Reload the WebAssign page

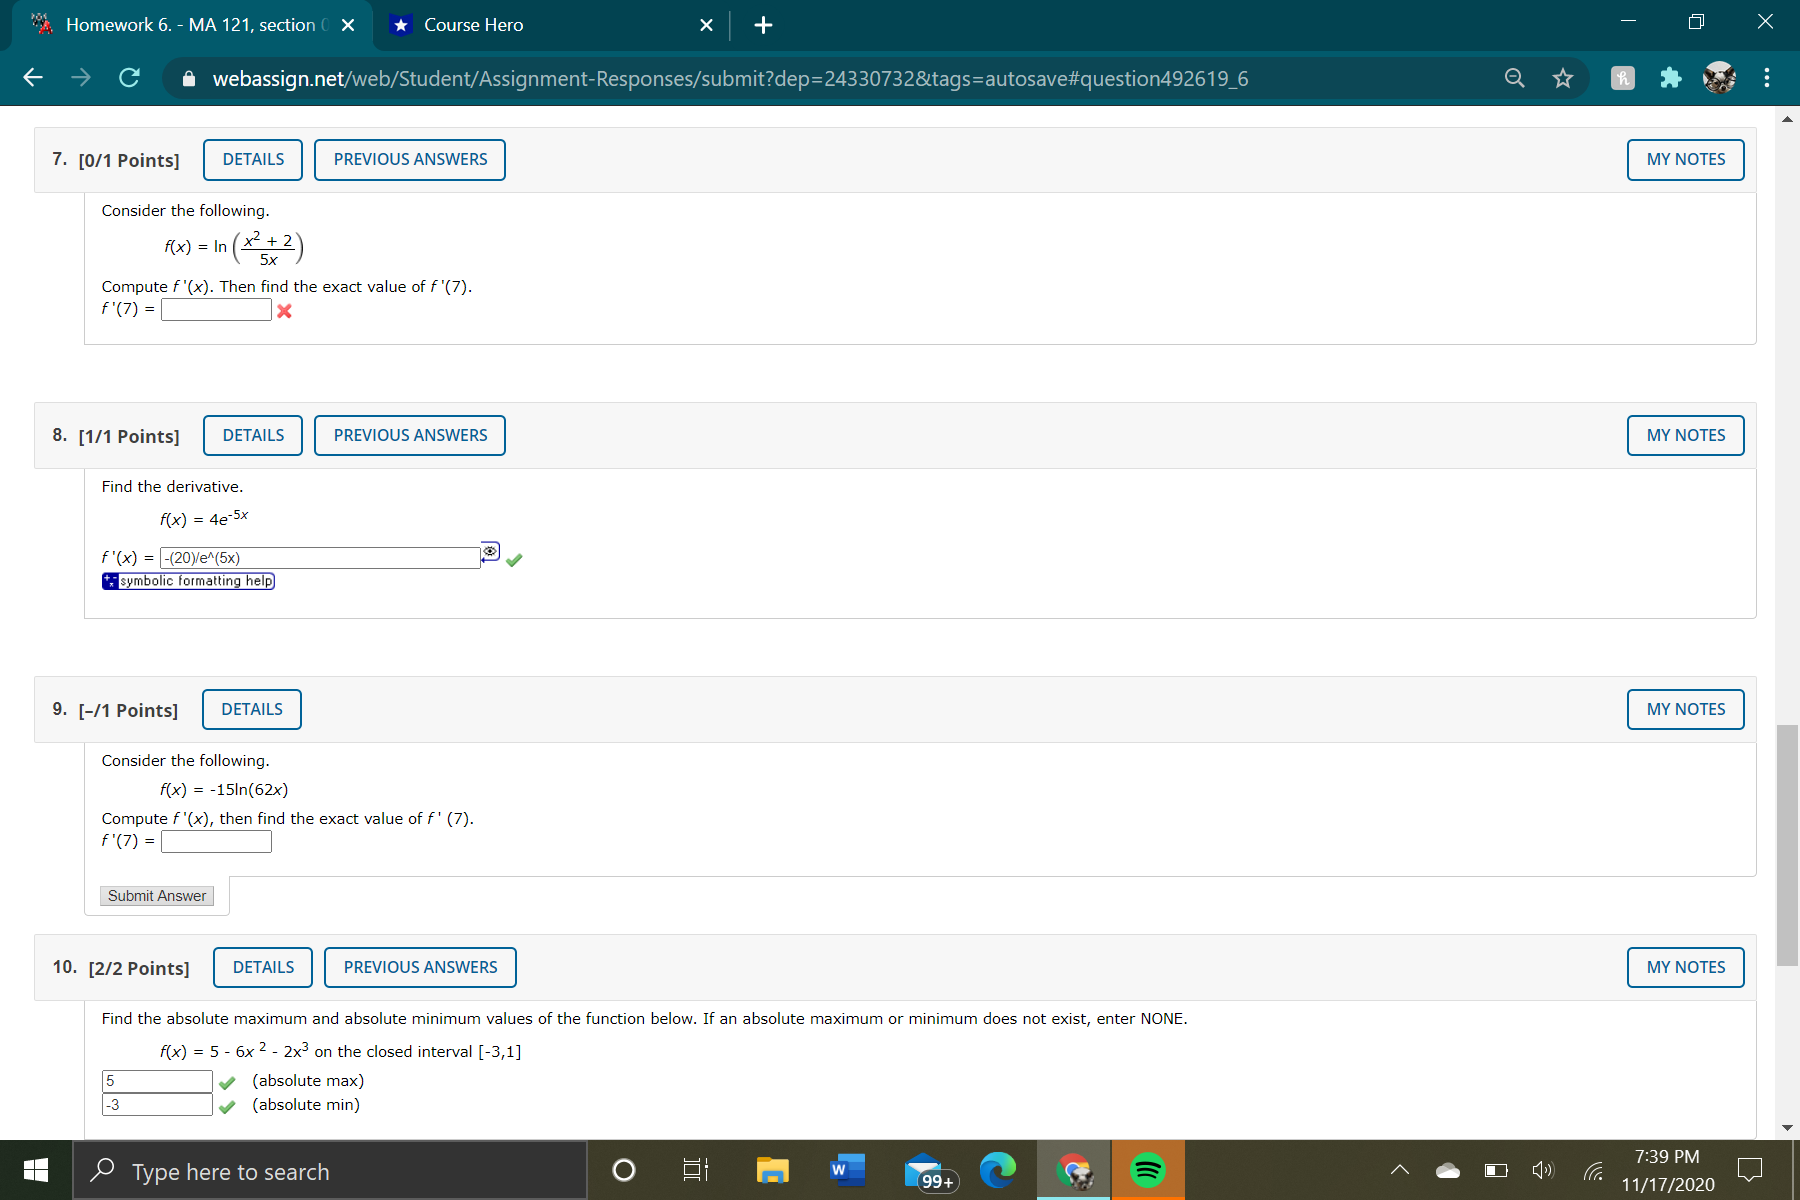click(129, 78)
